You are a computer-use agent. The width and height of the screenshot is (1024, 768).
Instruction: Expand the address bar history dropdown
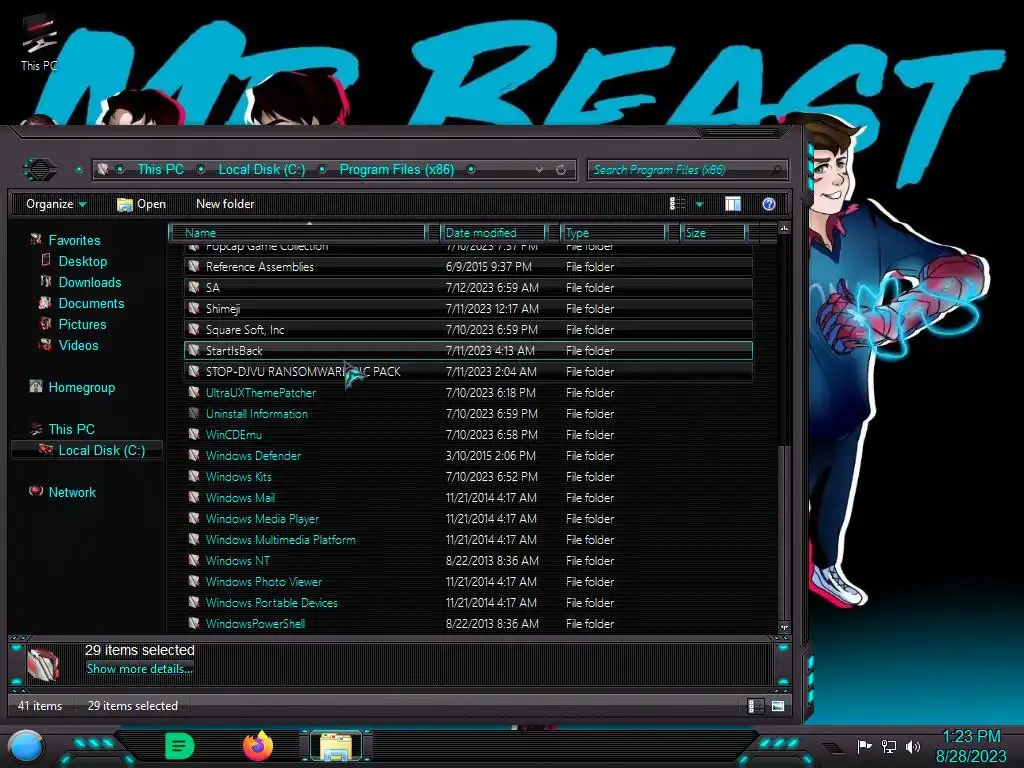pyautogui.click(x=539, y=170)
